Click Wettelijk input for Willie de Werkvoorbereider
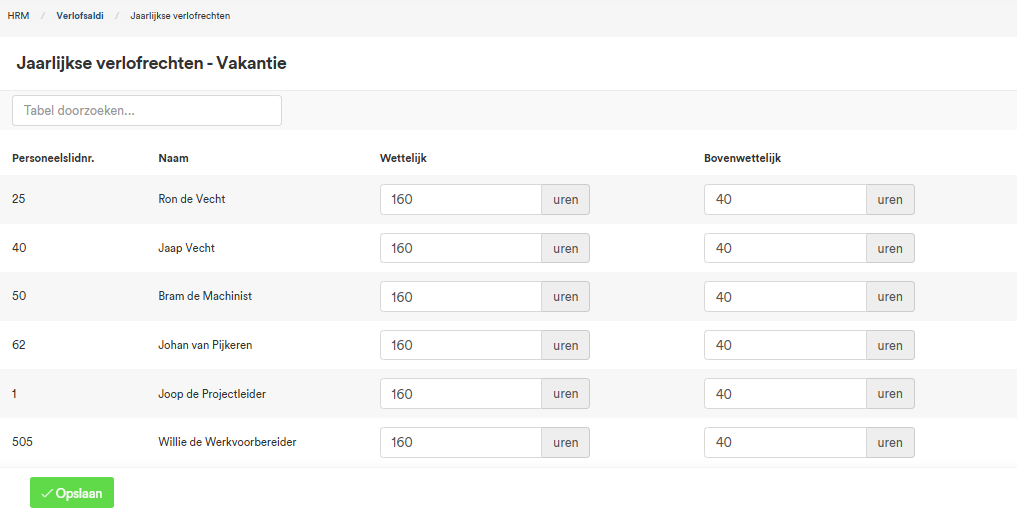 point(461,442)
